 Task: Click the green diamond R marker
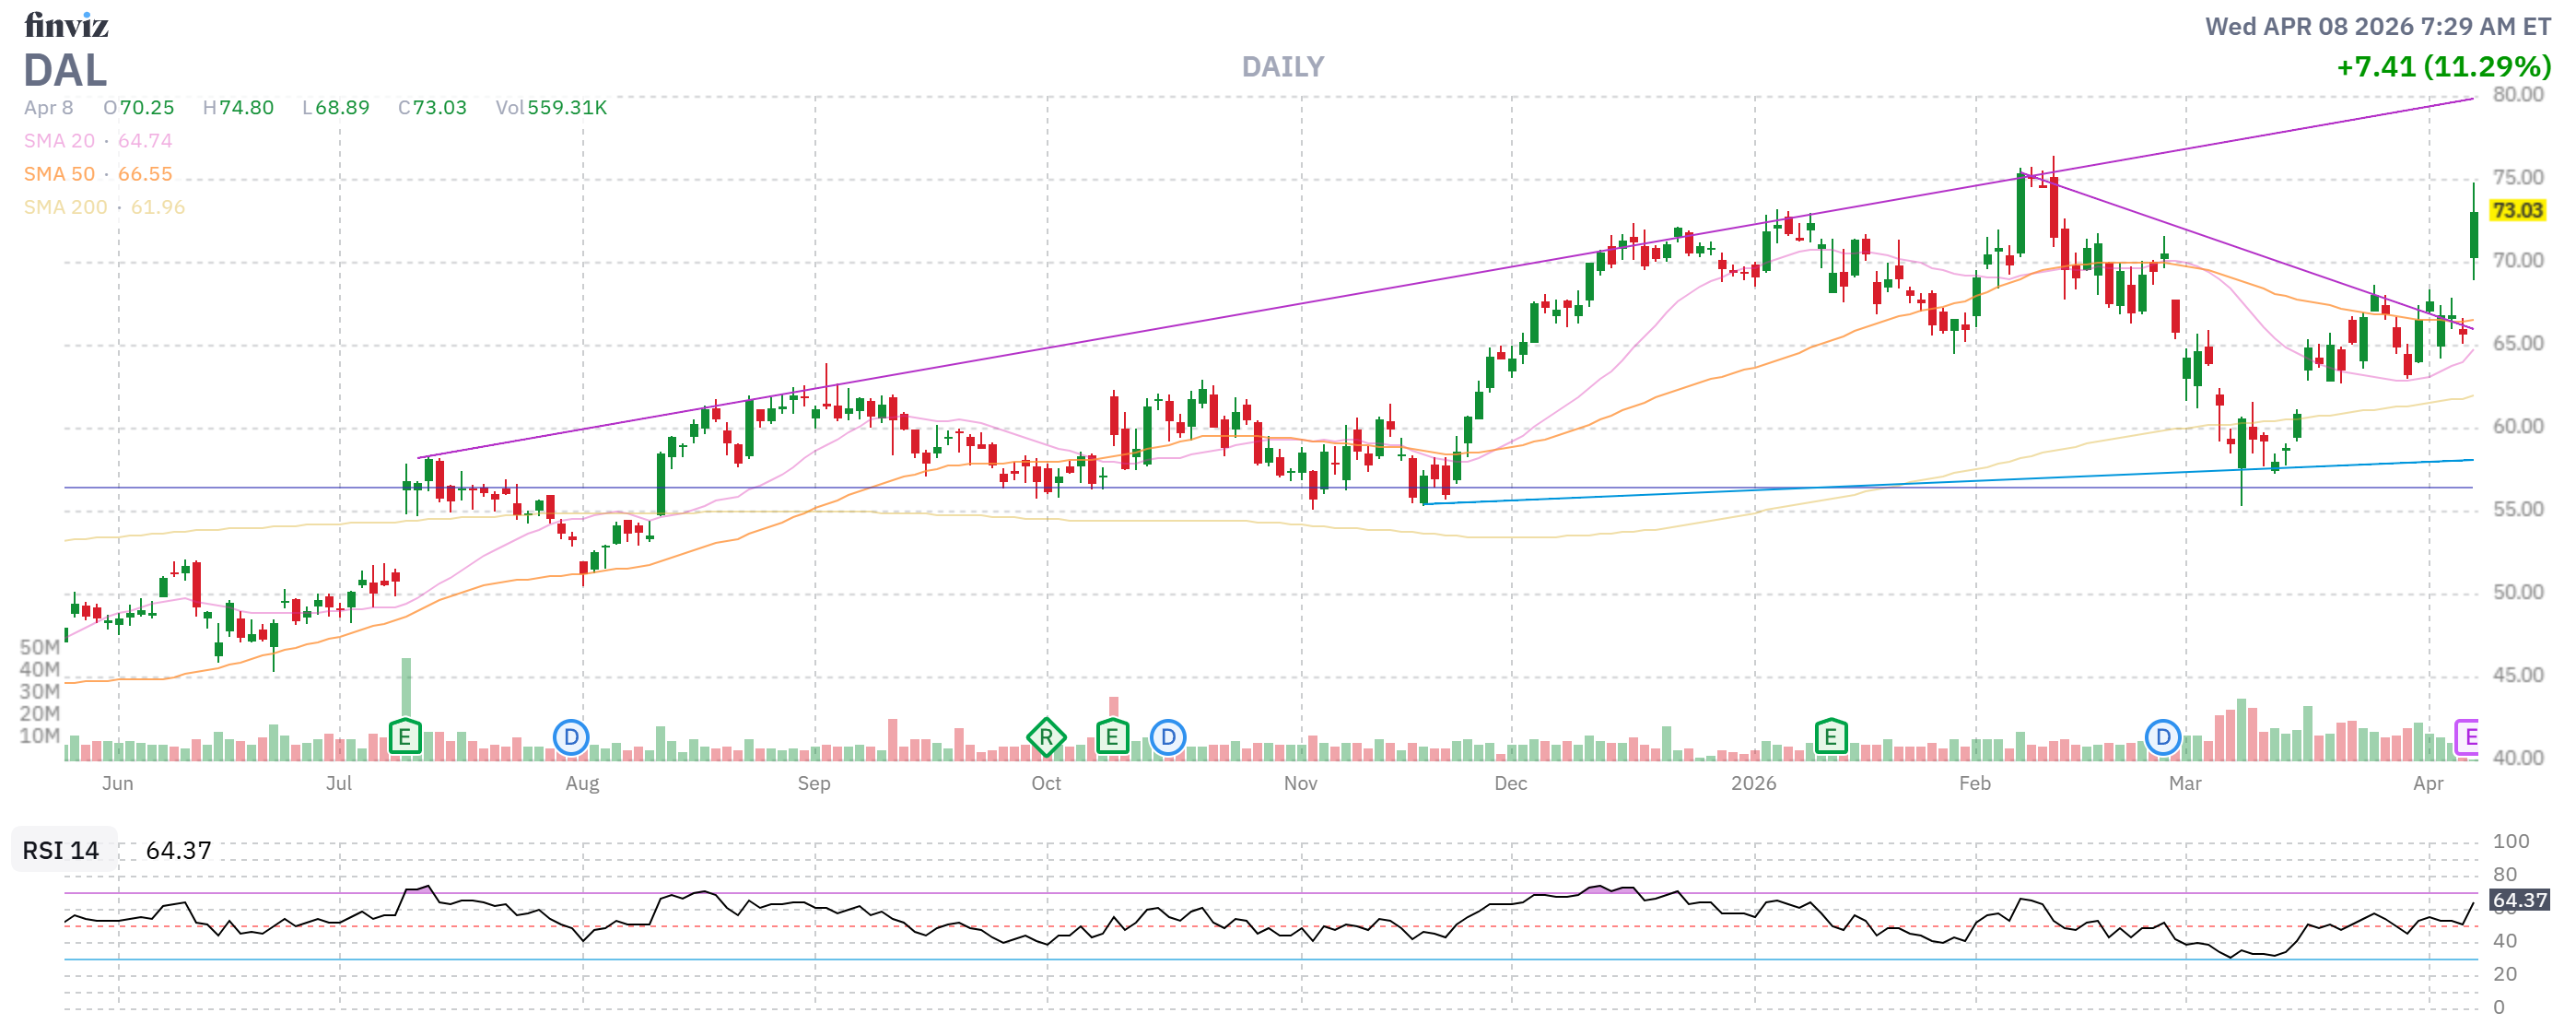click(x=1046, y=738)
